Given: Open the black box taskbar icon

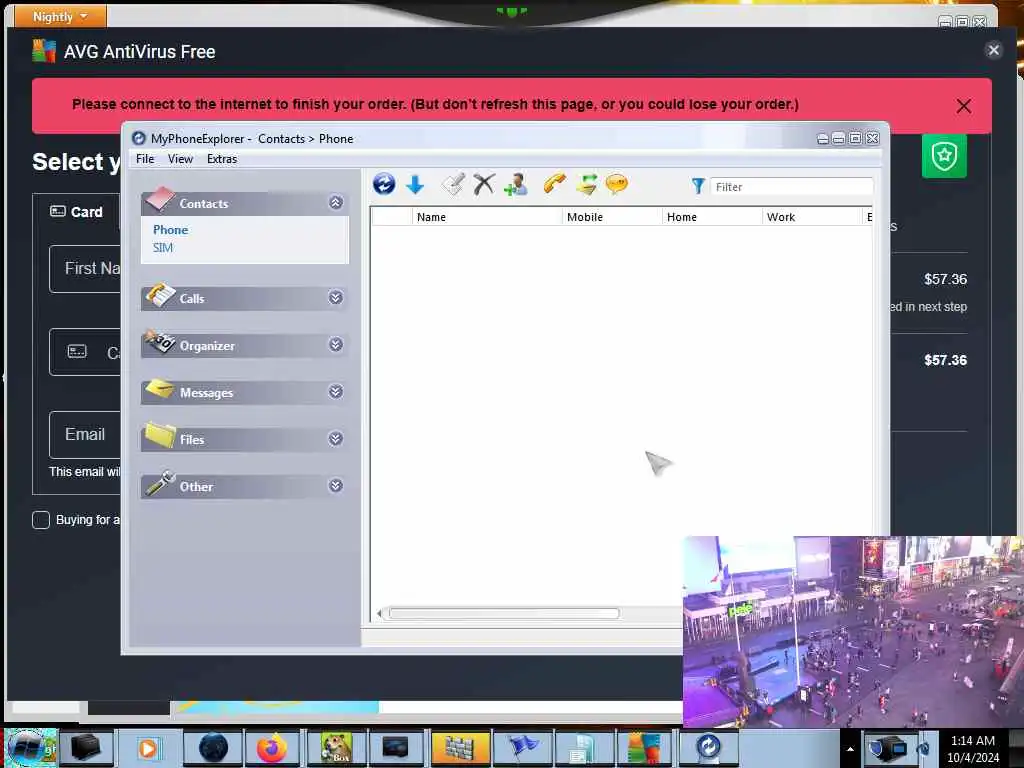Looking at the screenshot, I should 86,748.
